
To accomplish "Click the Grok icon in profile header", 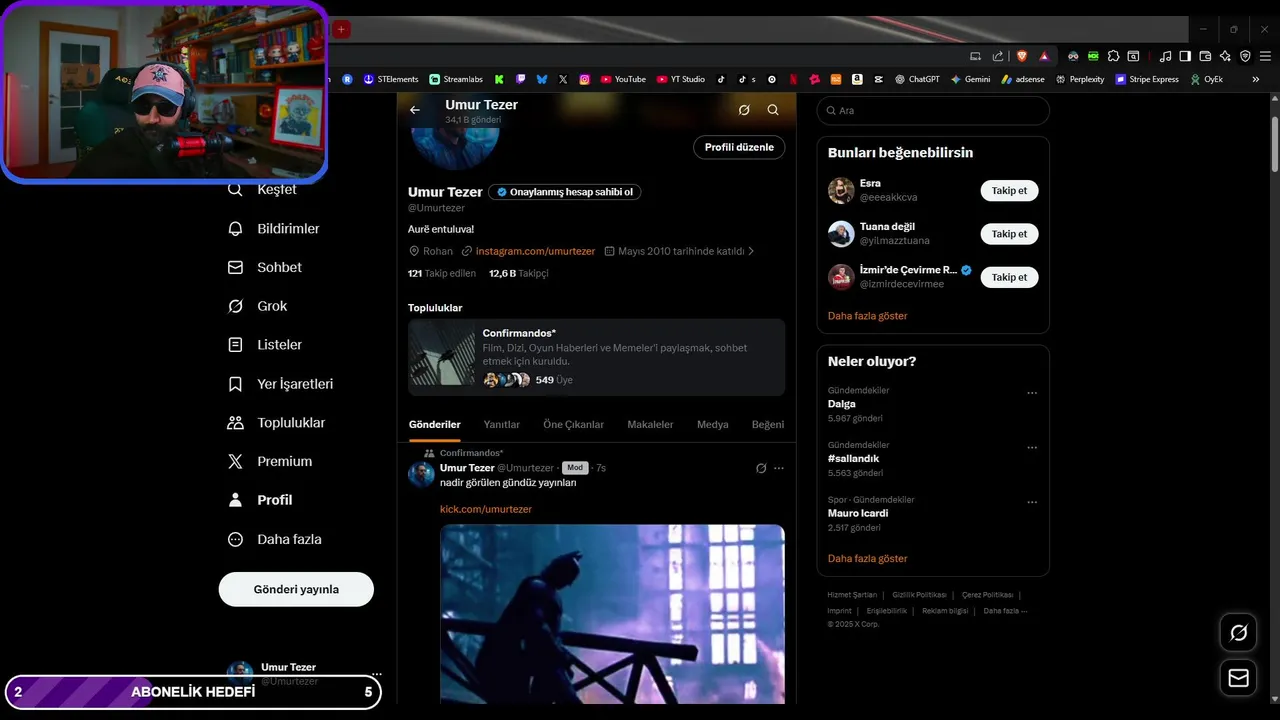I will (x=744, y=110).
